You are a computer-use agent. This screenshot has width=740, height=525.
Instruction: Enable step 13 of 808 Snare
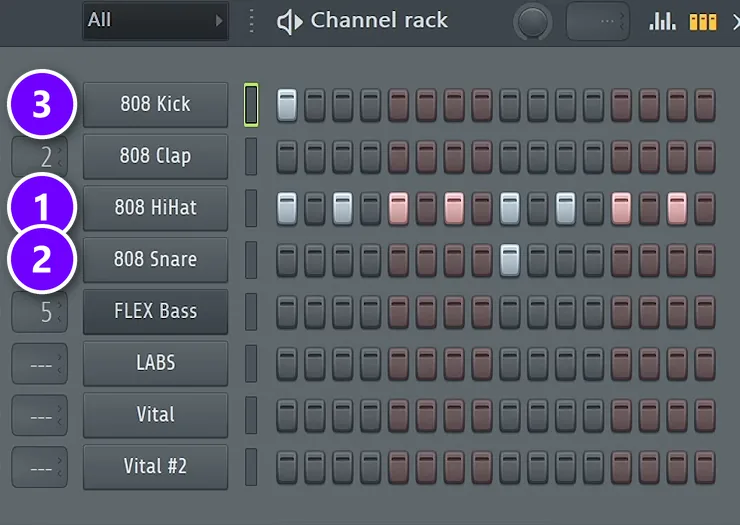[x=621, y=260]
